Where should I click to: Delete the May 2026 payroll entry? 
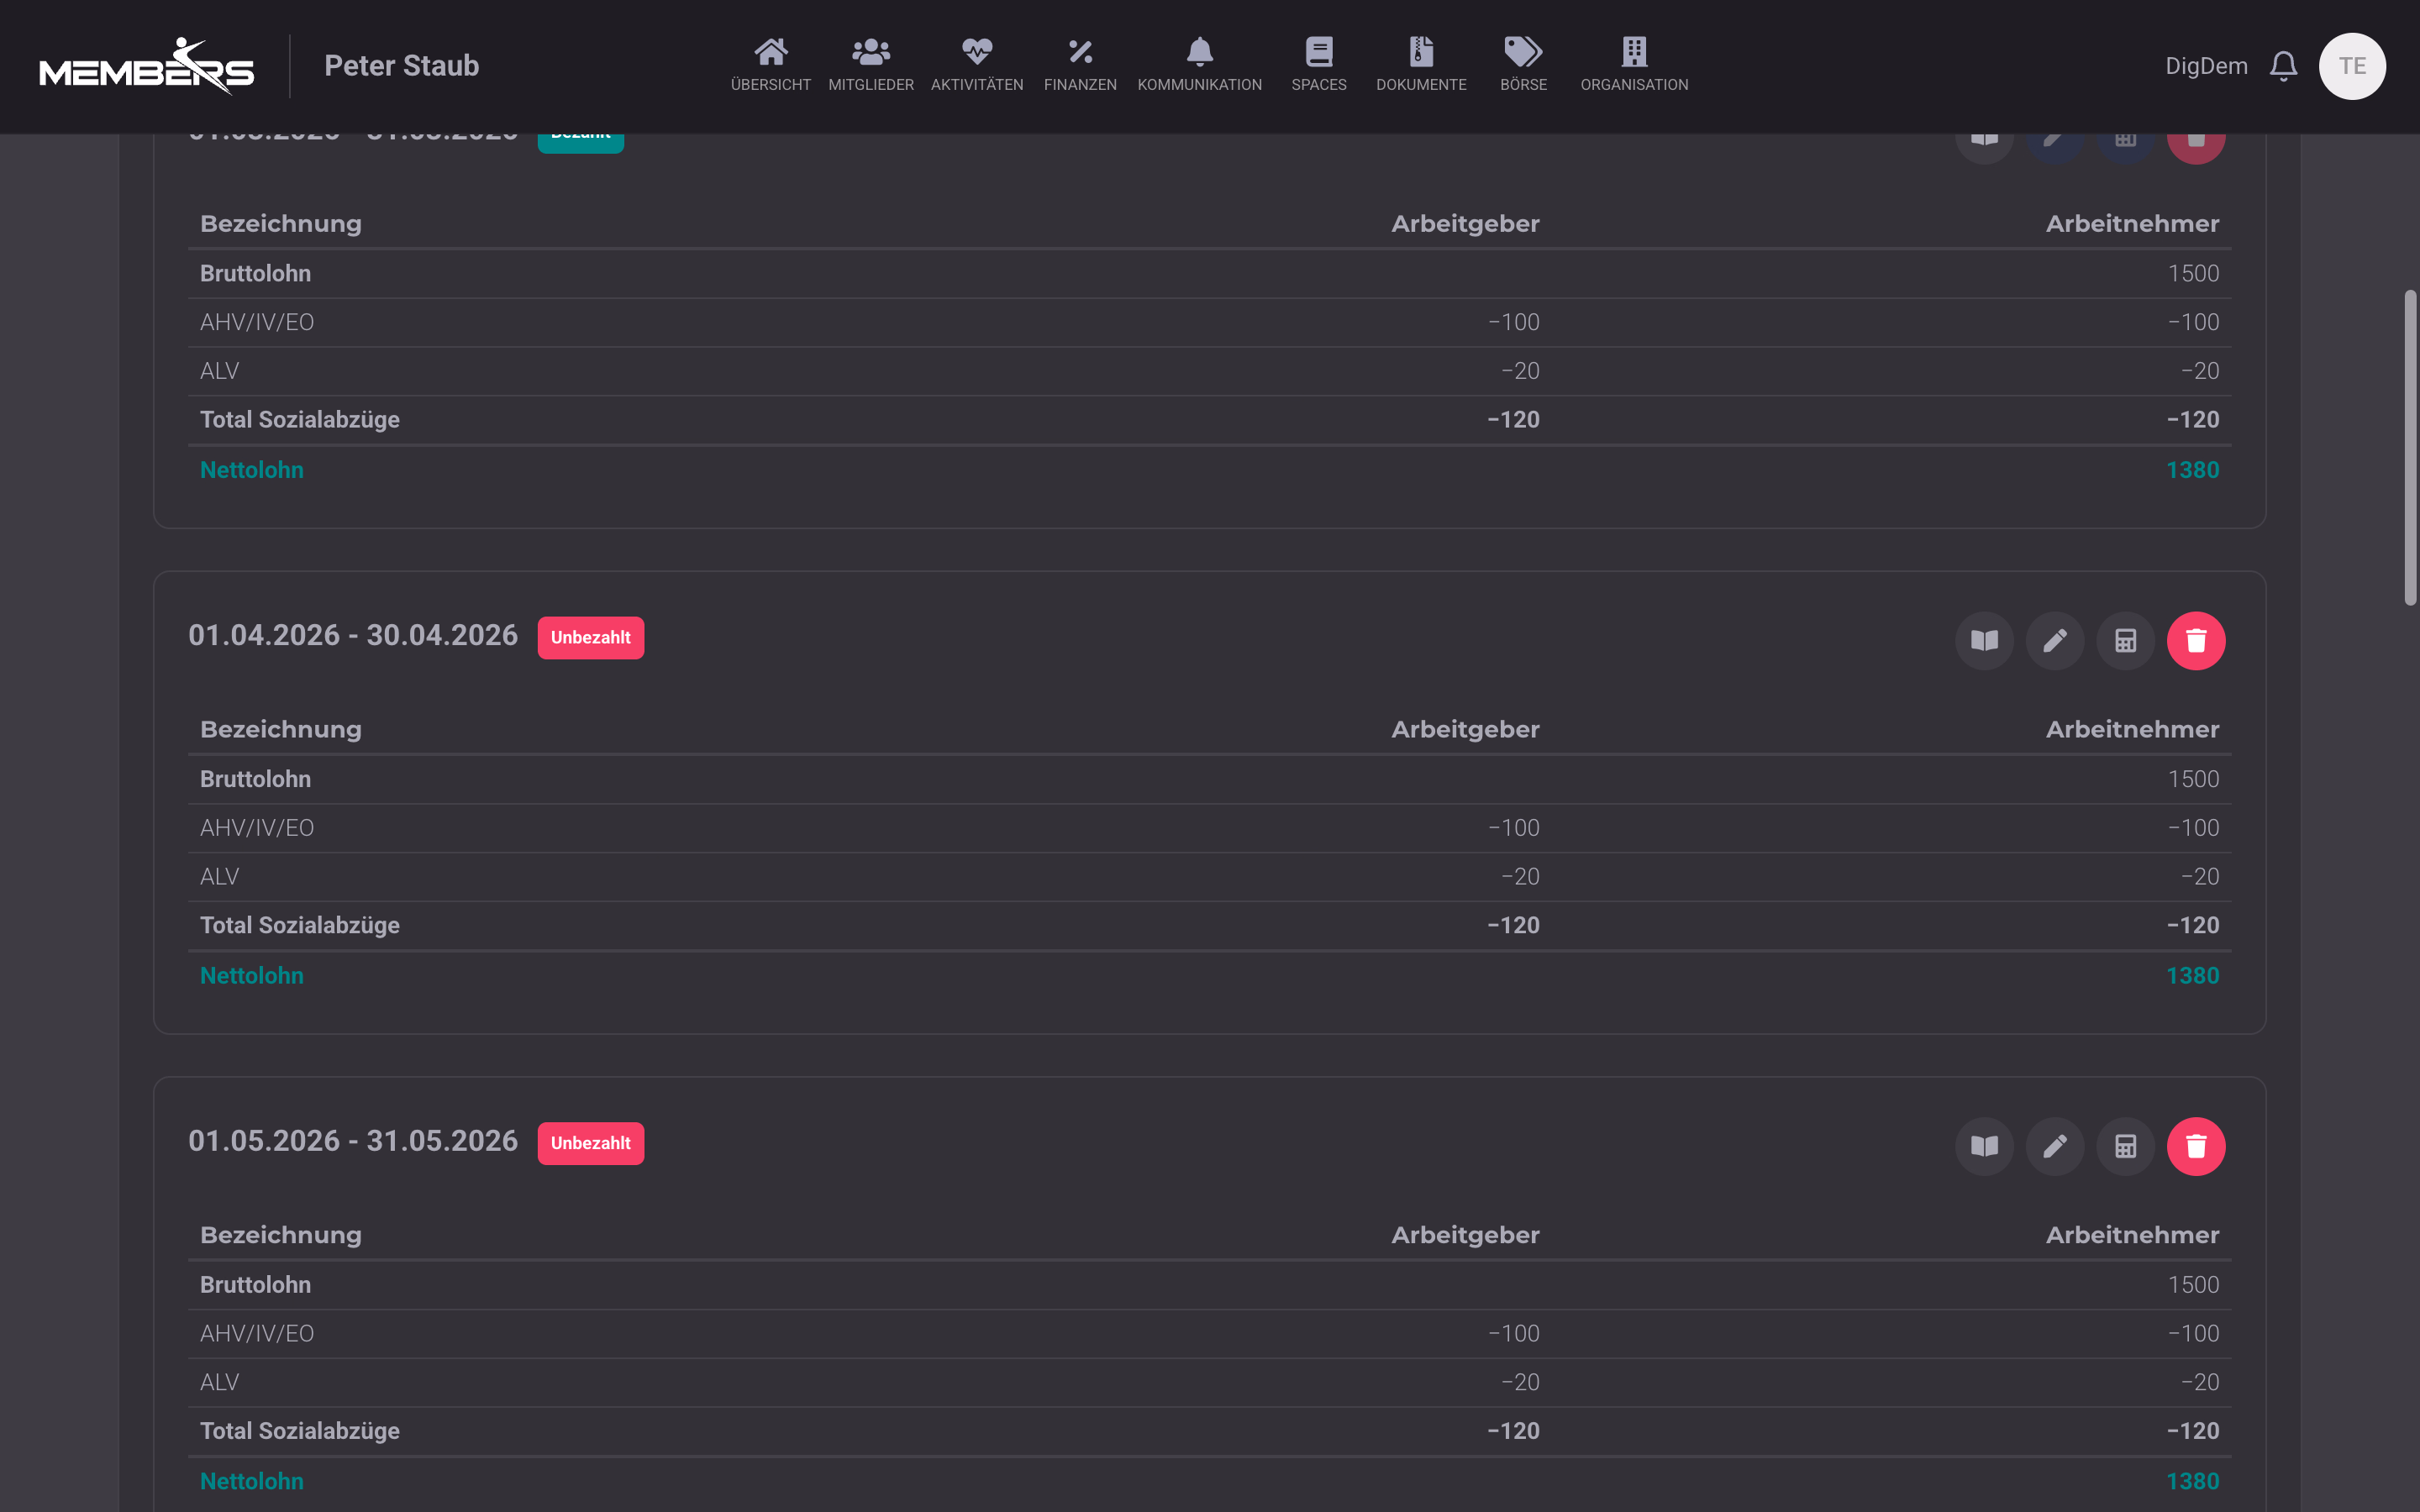pos(2195,1146)
